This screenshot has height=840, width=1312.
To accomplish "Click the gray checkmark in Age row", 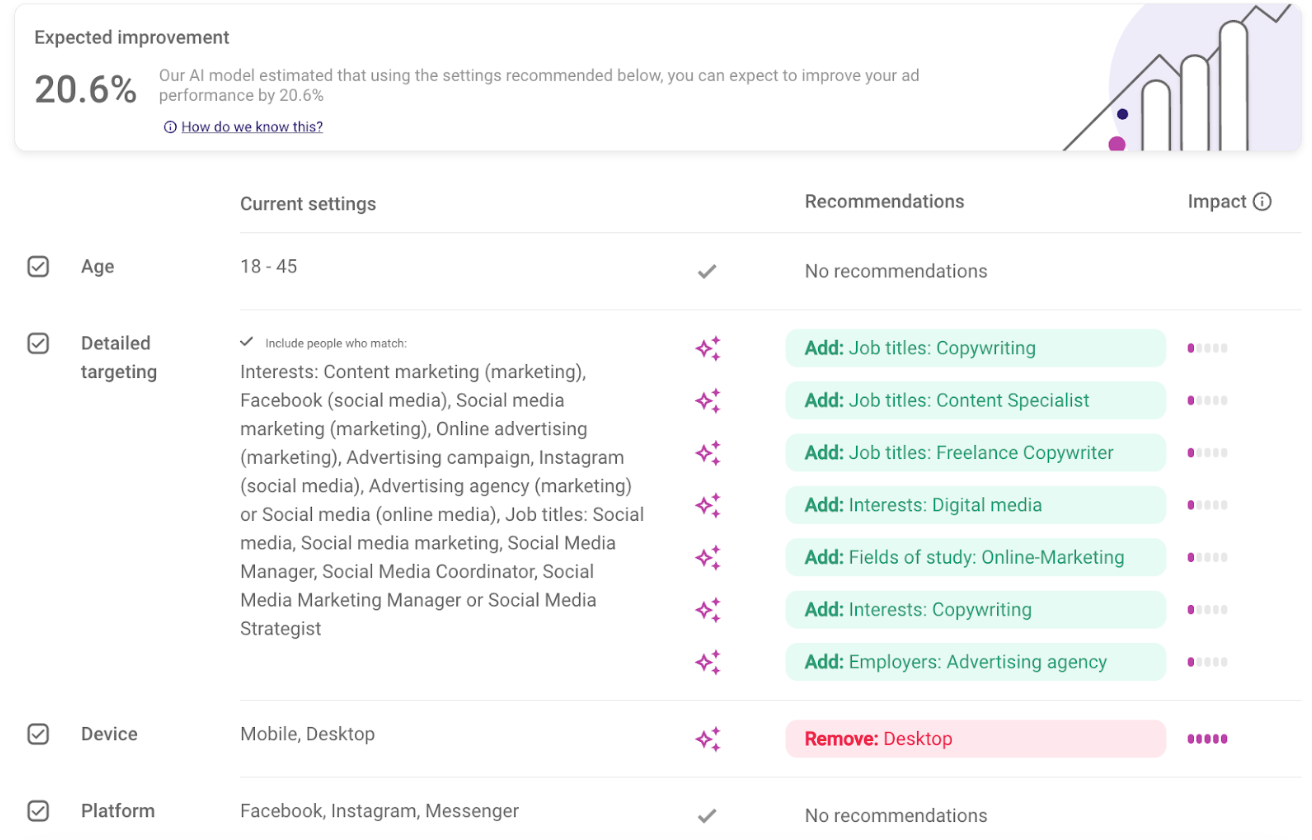I will tap(707, 271).
